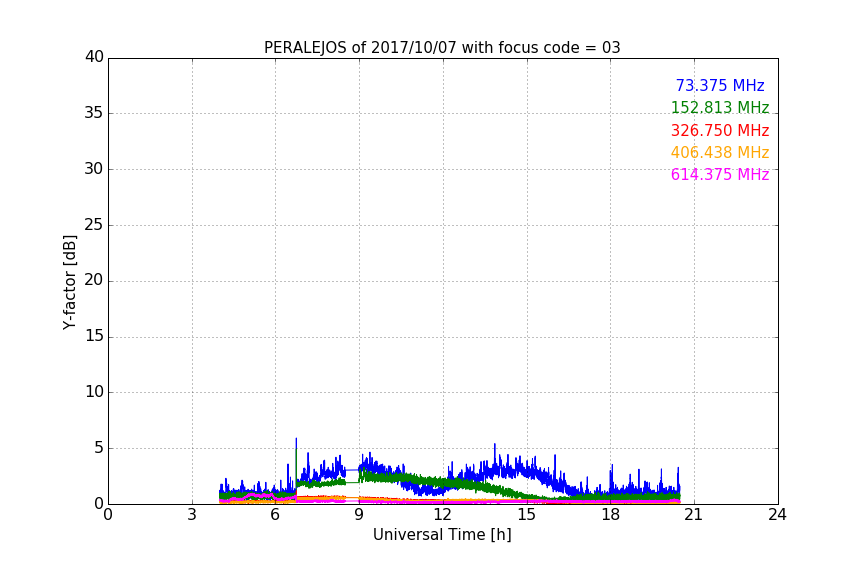The width and height of the screenshot is (864, 576).
Task: Click the x-axis tick value 18
Action: click(611, 515)
